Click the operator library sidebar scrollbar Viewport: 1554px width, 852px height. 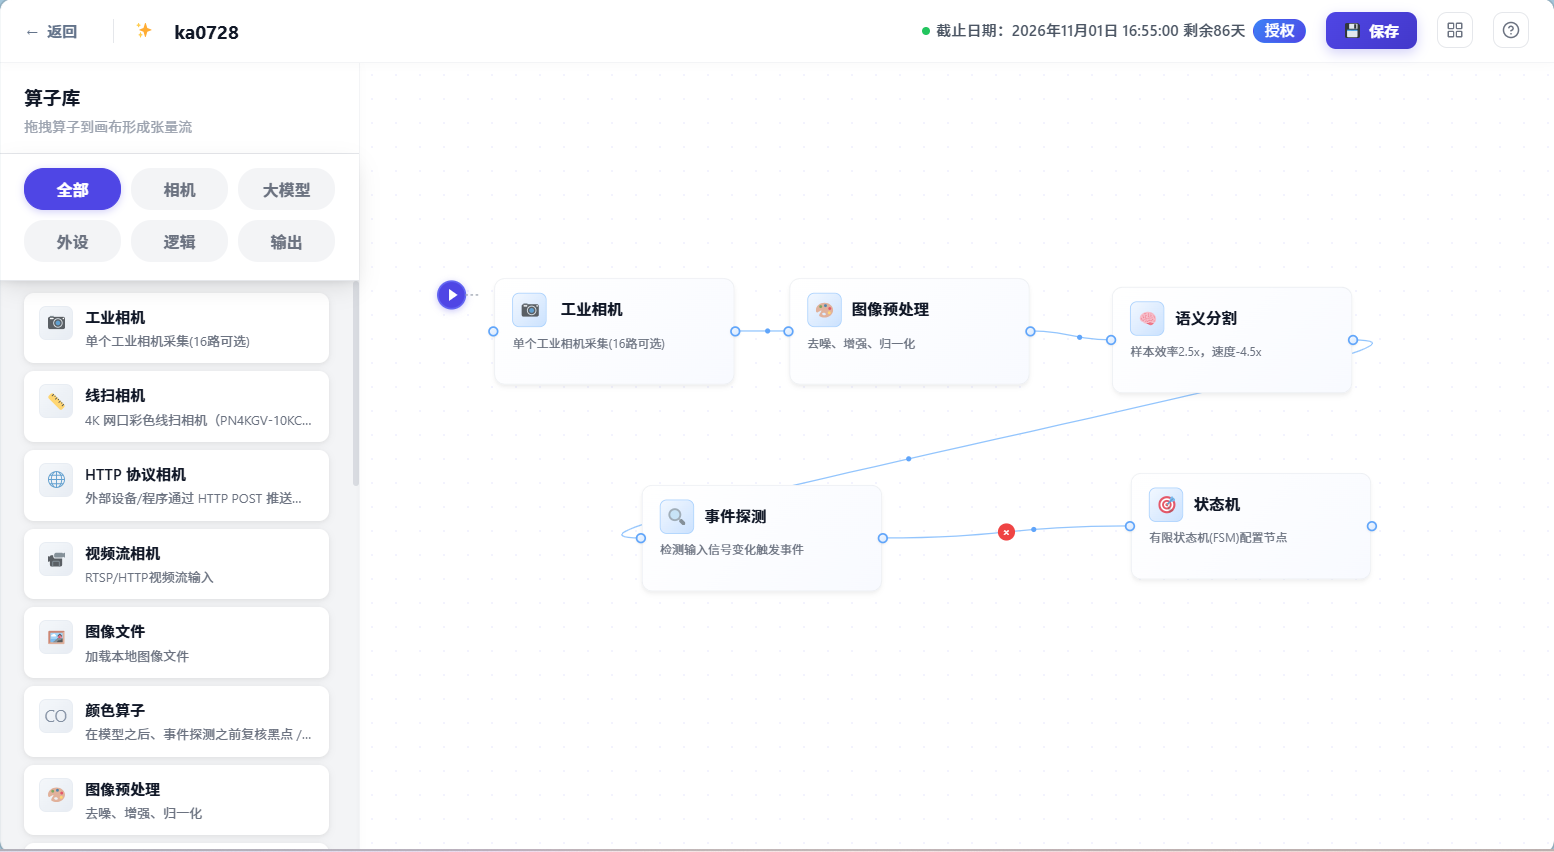pyautogui.click(x=355, y=384)
